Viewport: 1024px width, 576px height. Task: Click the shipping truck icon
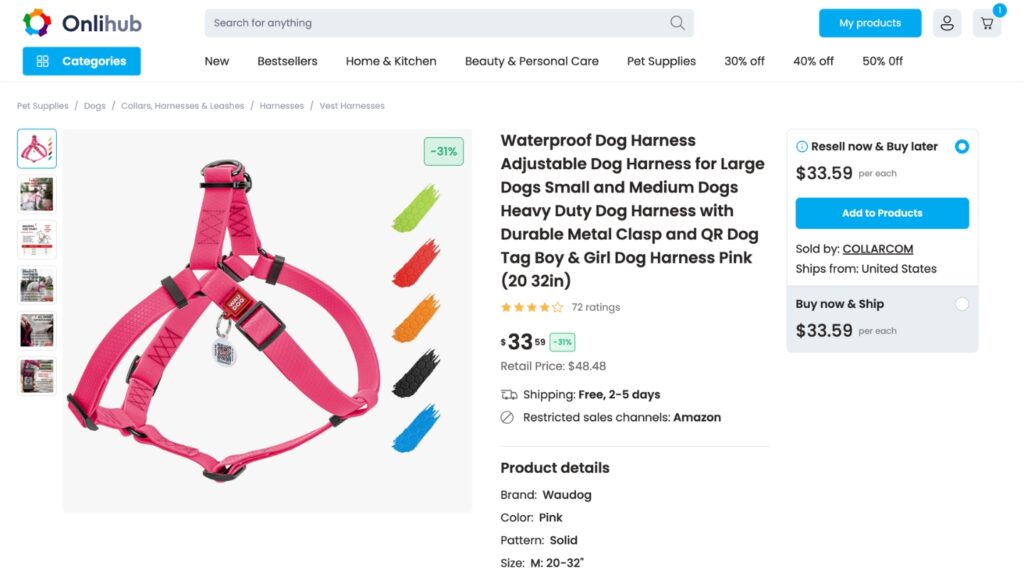pyautogui.click(x=509, y=394)
